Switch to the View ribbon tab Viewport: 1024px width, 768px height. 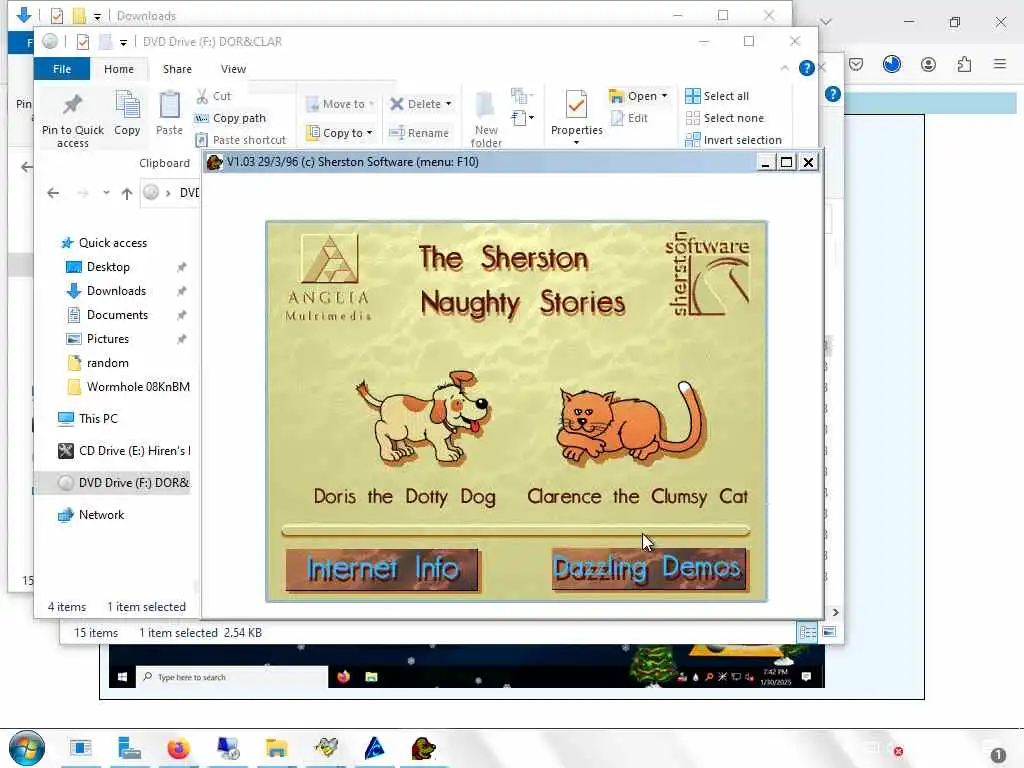click(233, 69)
